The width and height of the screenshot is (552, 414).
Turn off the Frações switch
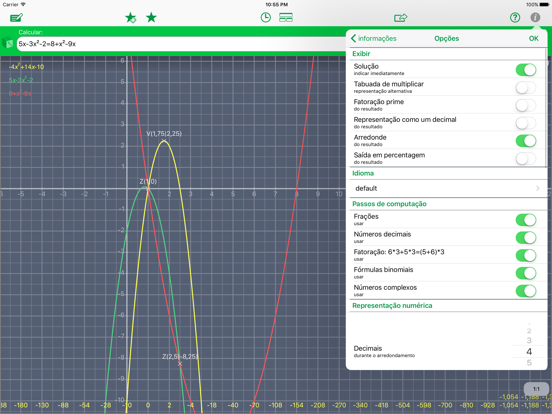pos(526,220)
